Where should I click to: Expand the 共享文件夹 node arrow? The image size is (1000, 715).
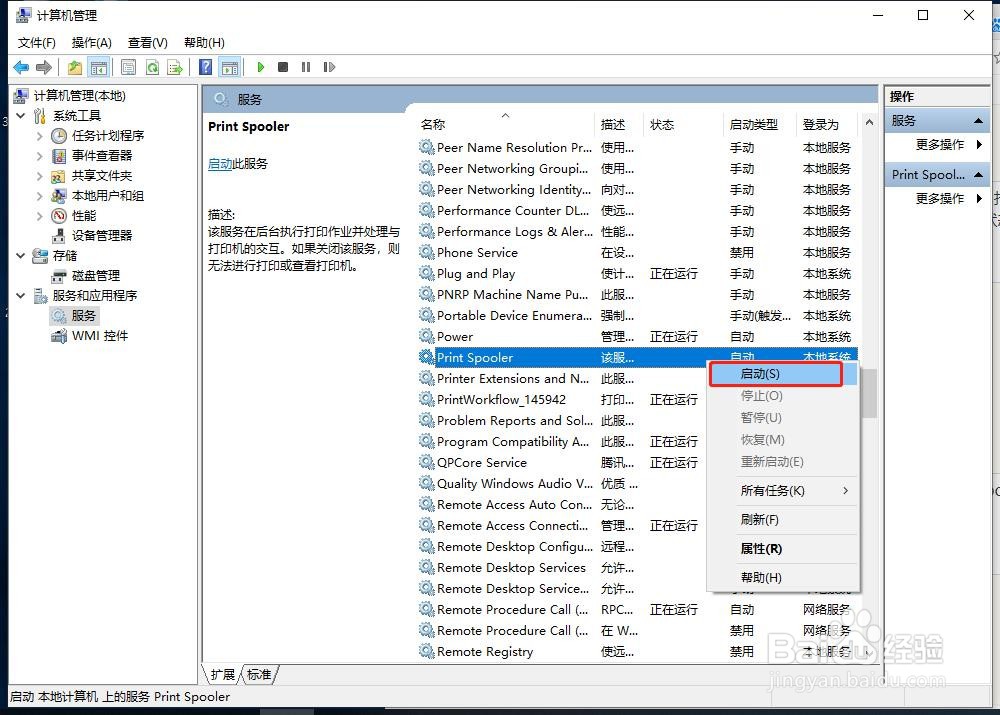(x=40, y=175)
